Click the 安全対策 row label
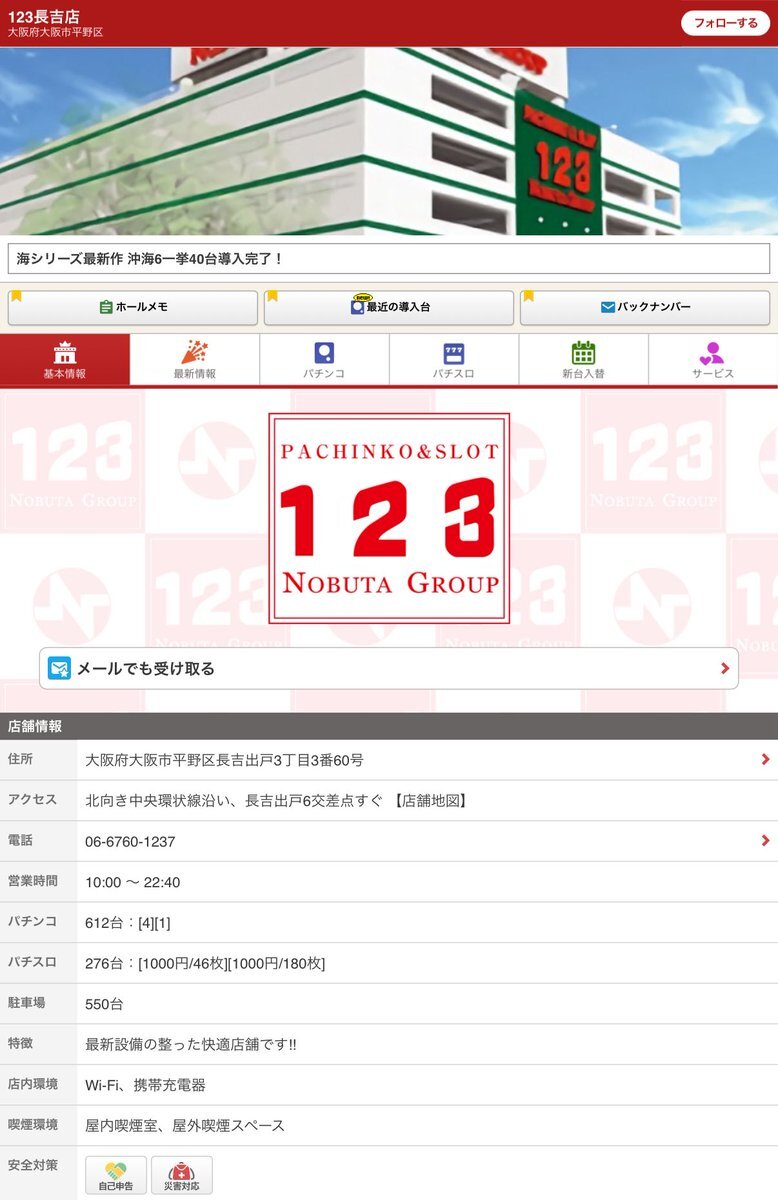Viewport: 778px width, 1200px height. click(32, 1165)
